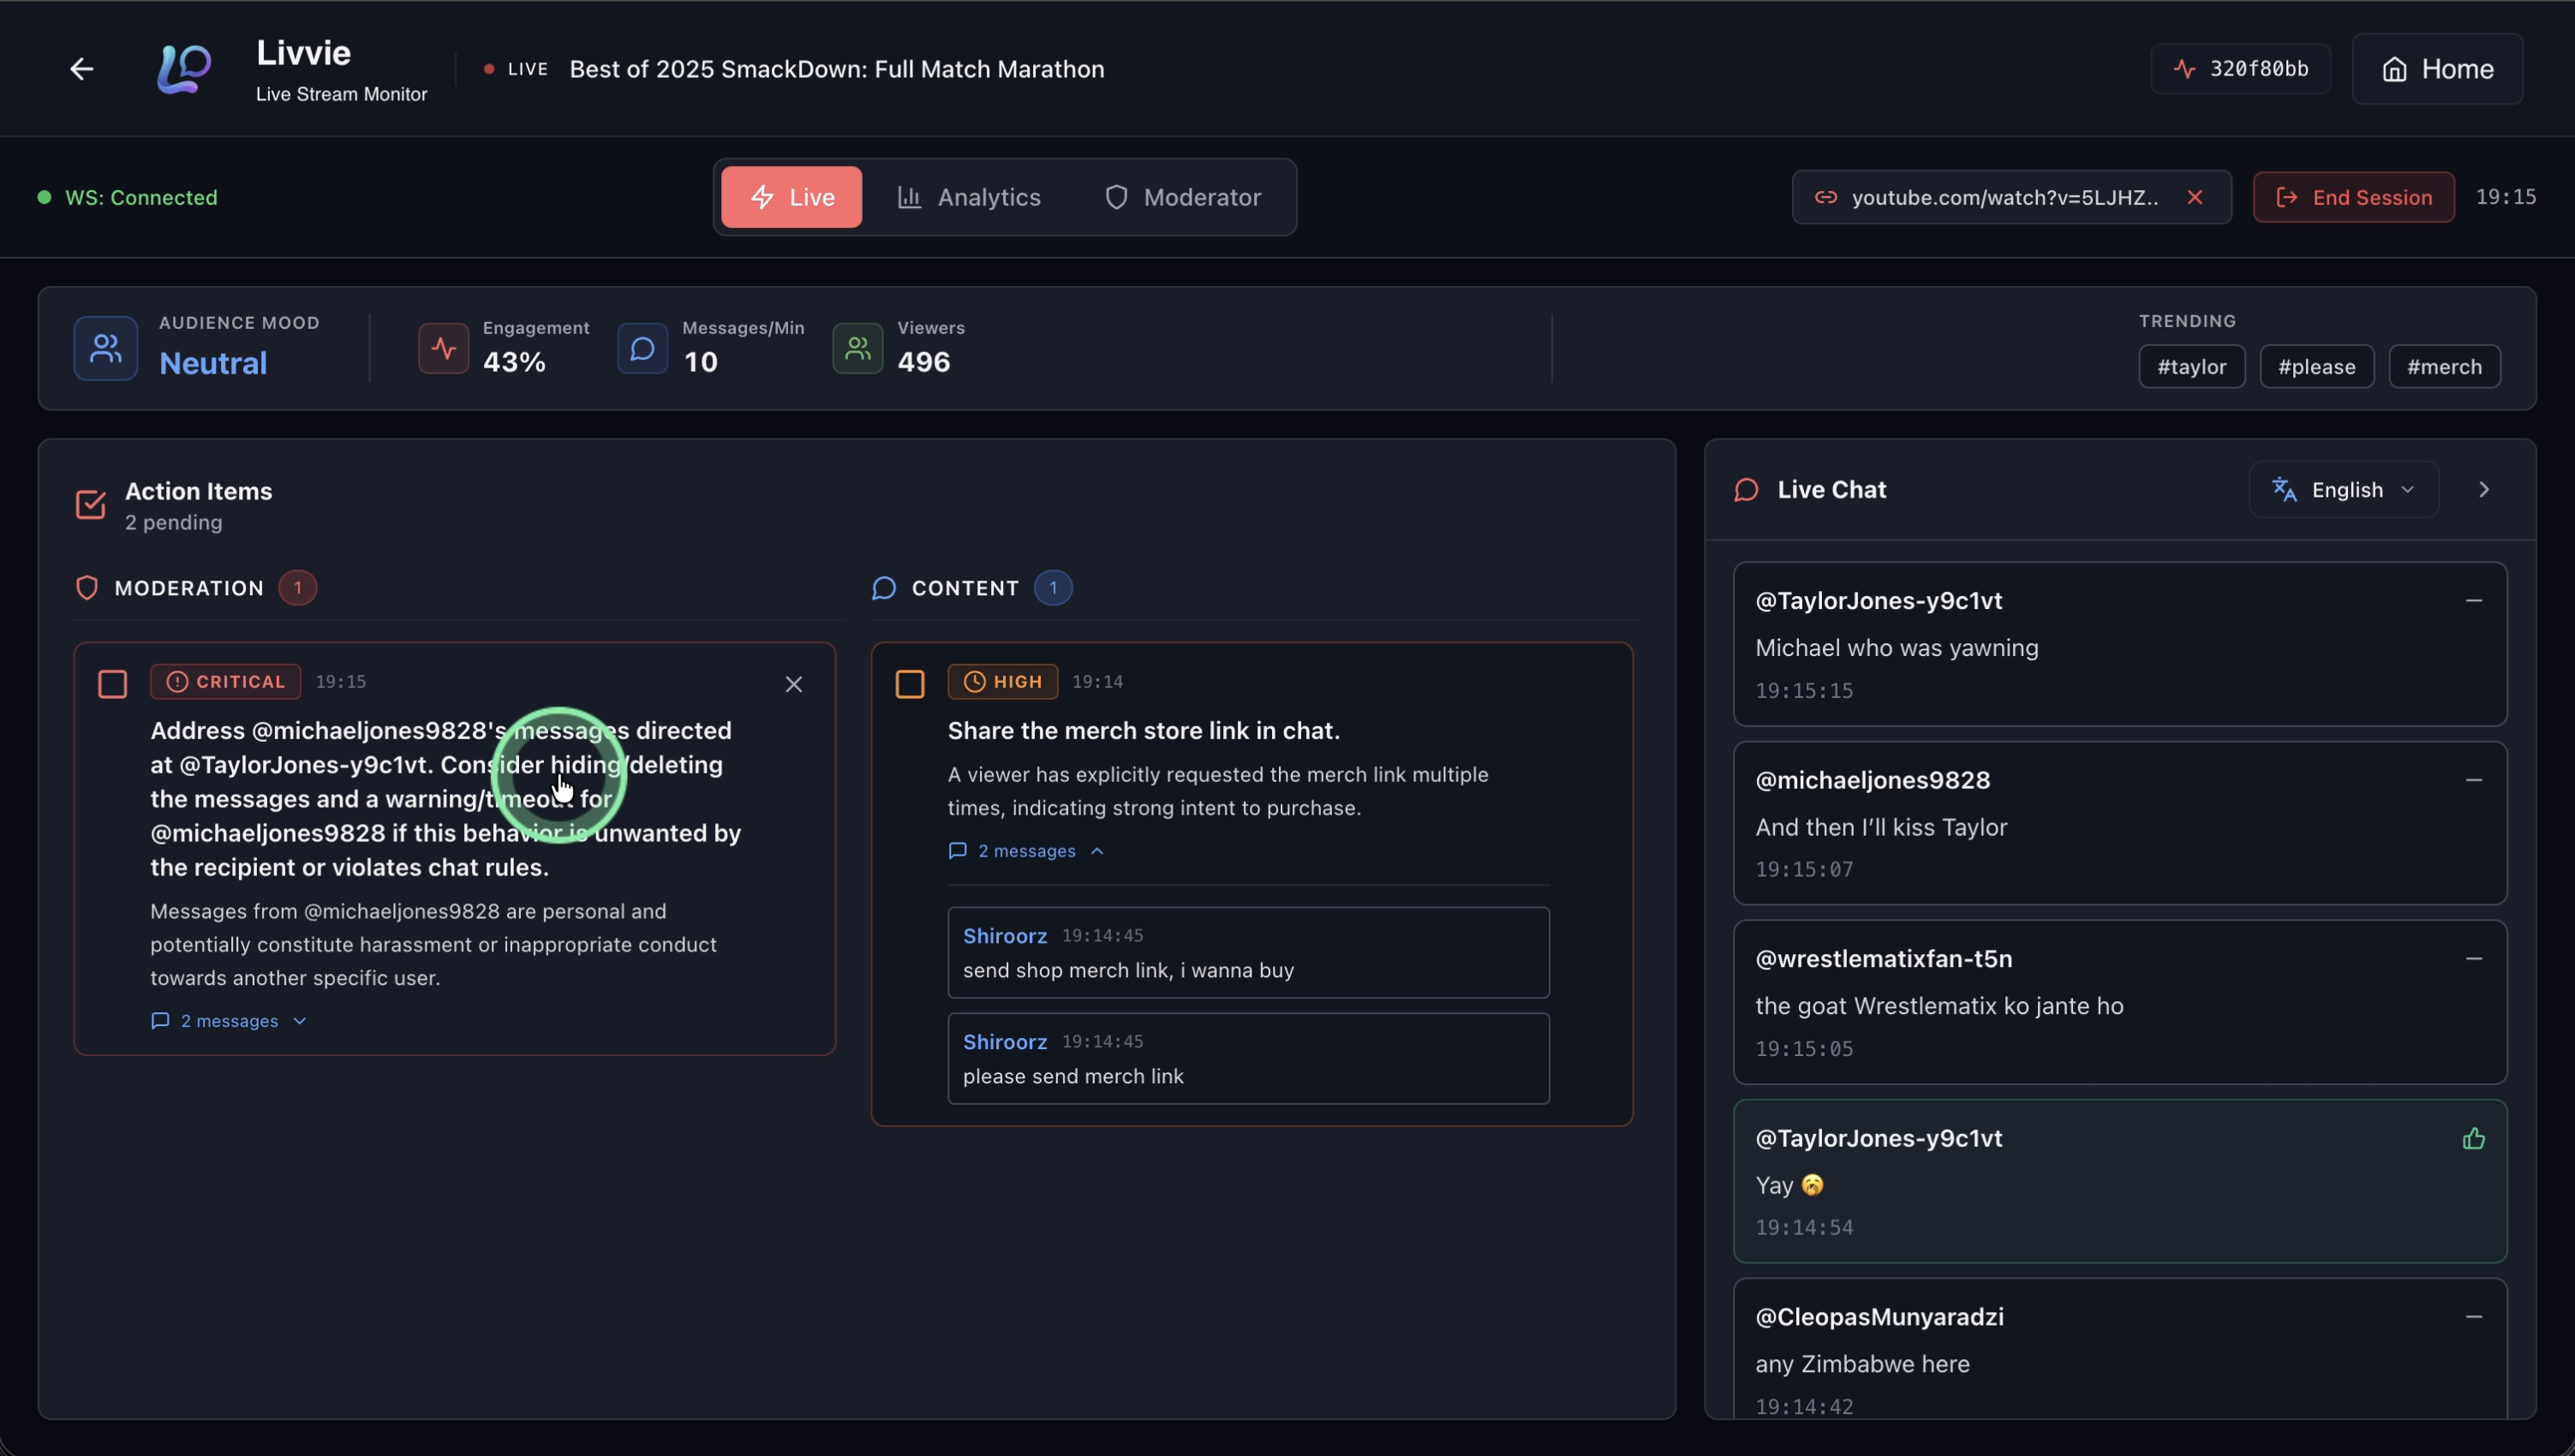Dismiss the critical moderation item
The height and width of the screenshot is (1456, 2575).
coord(793,684)
